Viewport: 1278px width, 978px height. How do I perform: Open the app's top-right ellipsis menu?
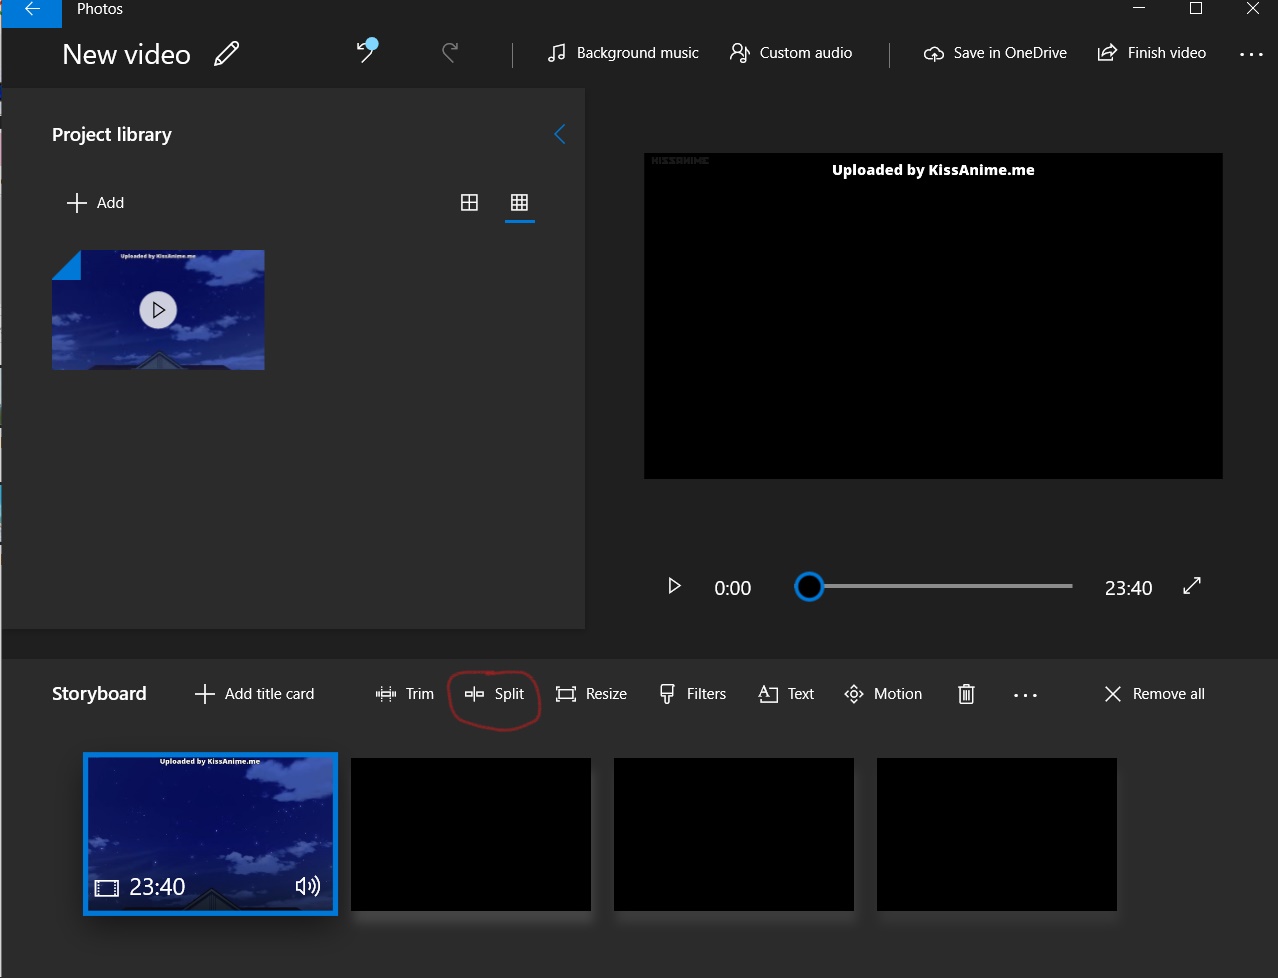click(1251, 54)
